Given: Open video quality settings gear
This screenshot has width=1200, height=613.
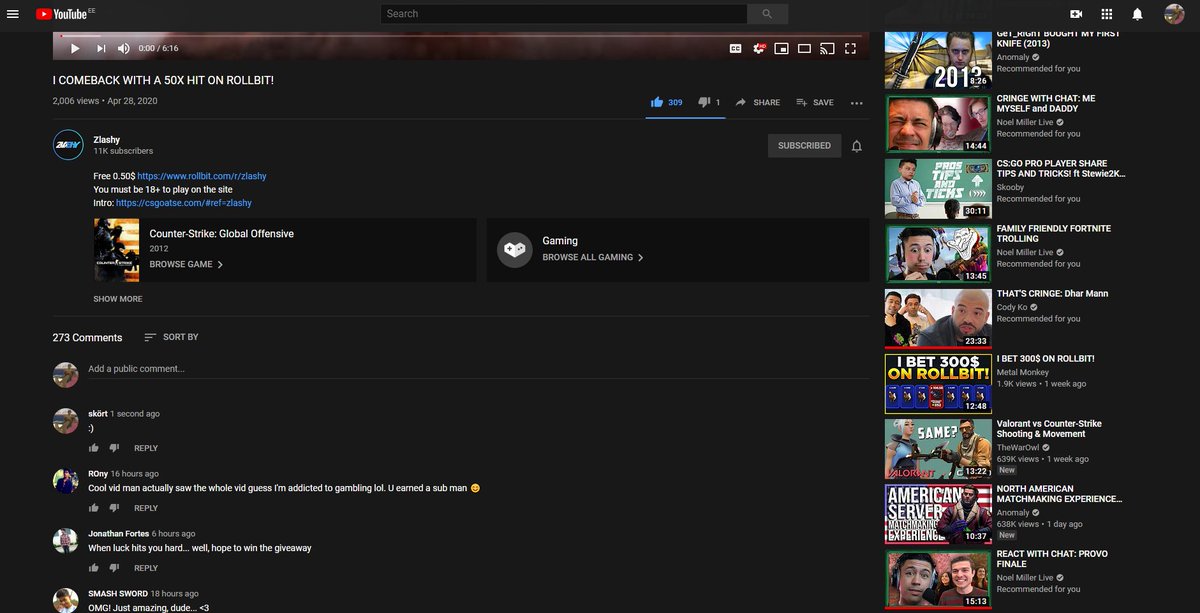Looking at the screenshot, I should point(759,48).
